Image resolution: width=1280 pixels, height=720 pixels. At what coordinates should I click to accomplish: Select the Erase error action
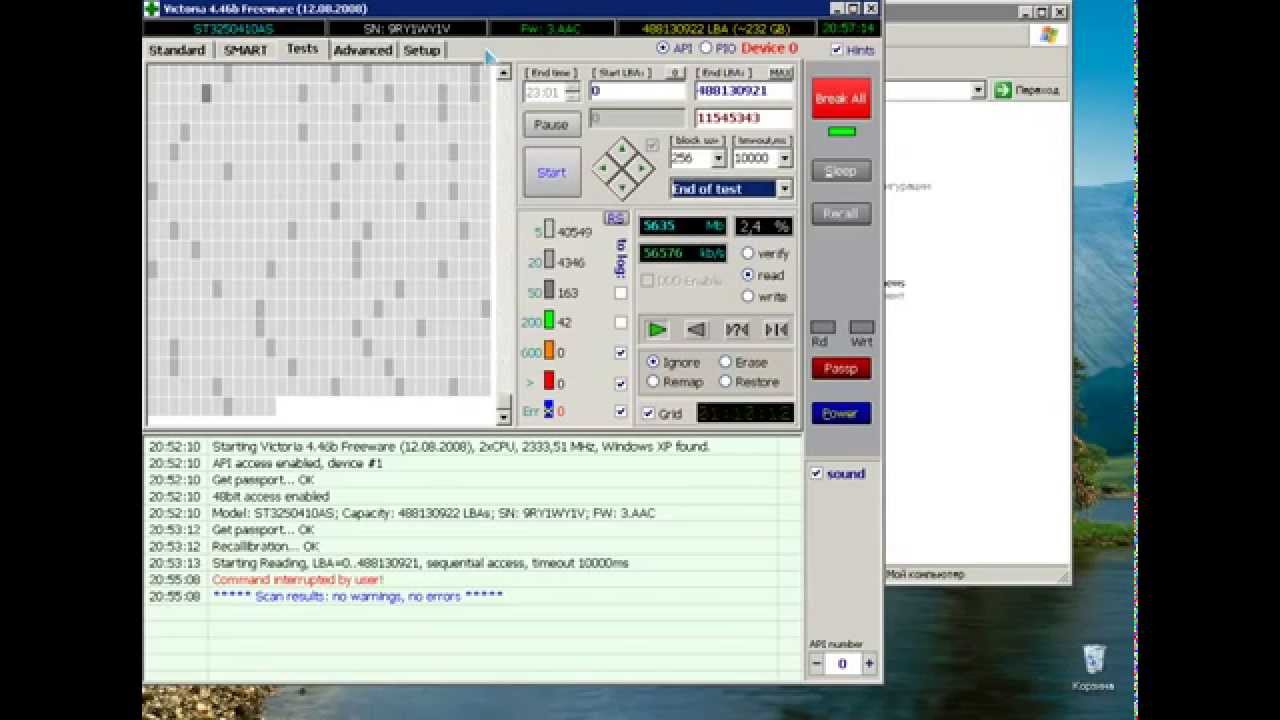[x=725, y=362]
